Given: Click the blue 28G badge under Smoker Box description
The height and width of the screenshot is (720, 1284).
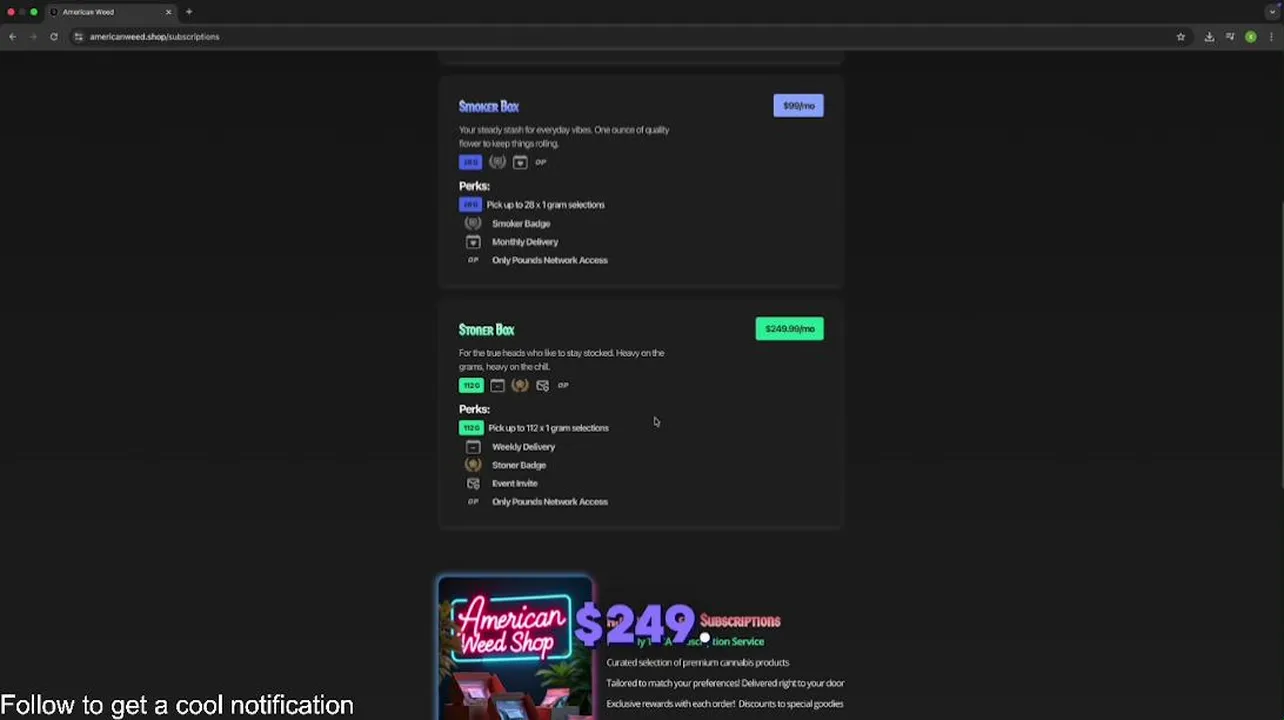Looking at the screenshot, I should (x=470, y=162).
